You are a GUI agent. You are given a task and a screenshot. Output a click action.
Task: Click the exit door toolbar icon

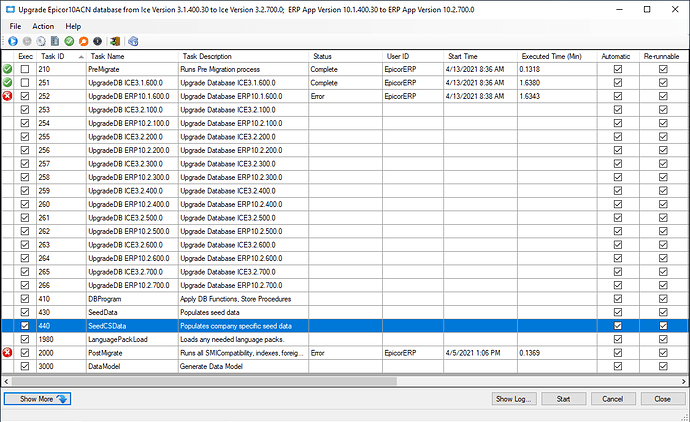point(115,41)
